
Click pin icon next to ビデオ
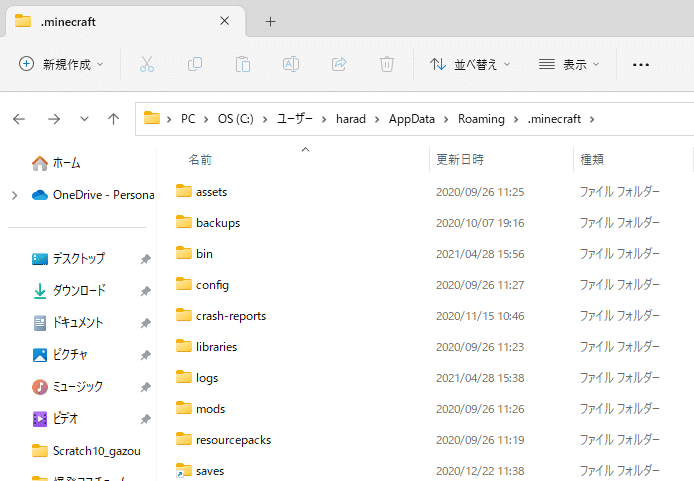pos(146,419)
